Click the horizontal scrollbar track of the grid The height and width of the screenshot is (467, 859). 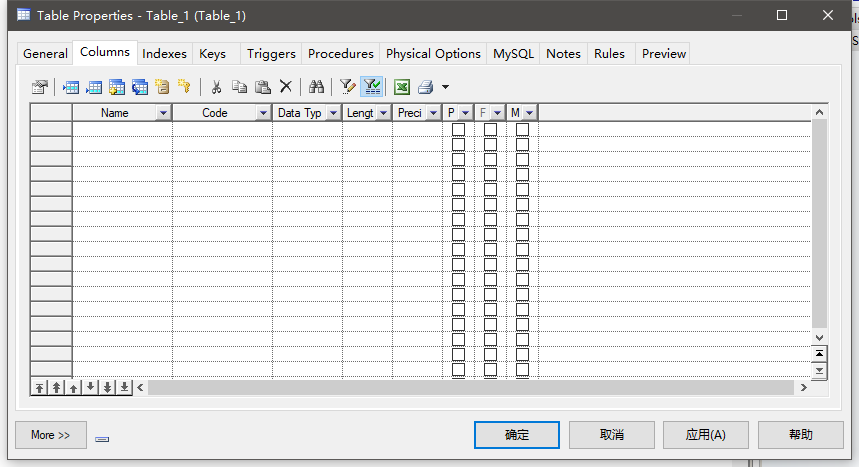(x=470, y=388)
